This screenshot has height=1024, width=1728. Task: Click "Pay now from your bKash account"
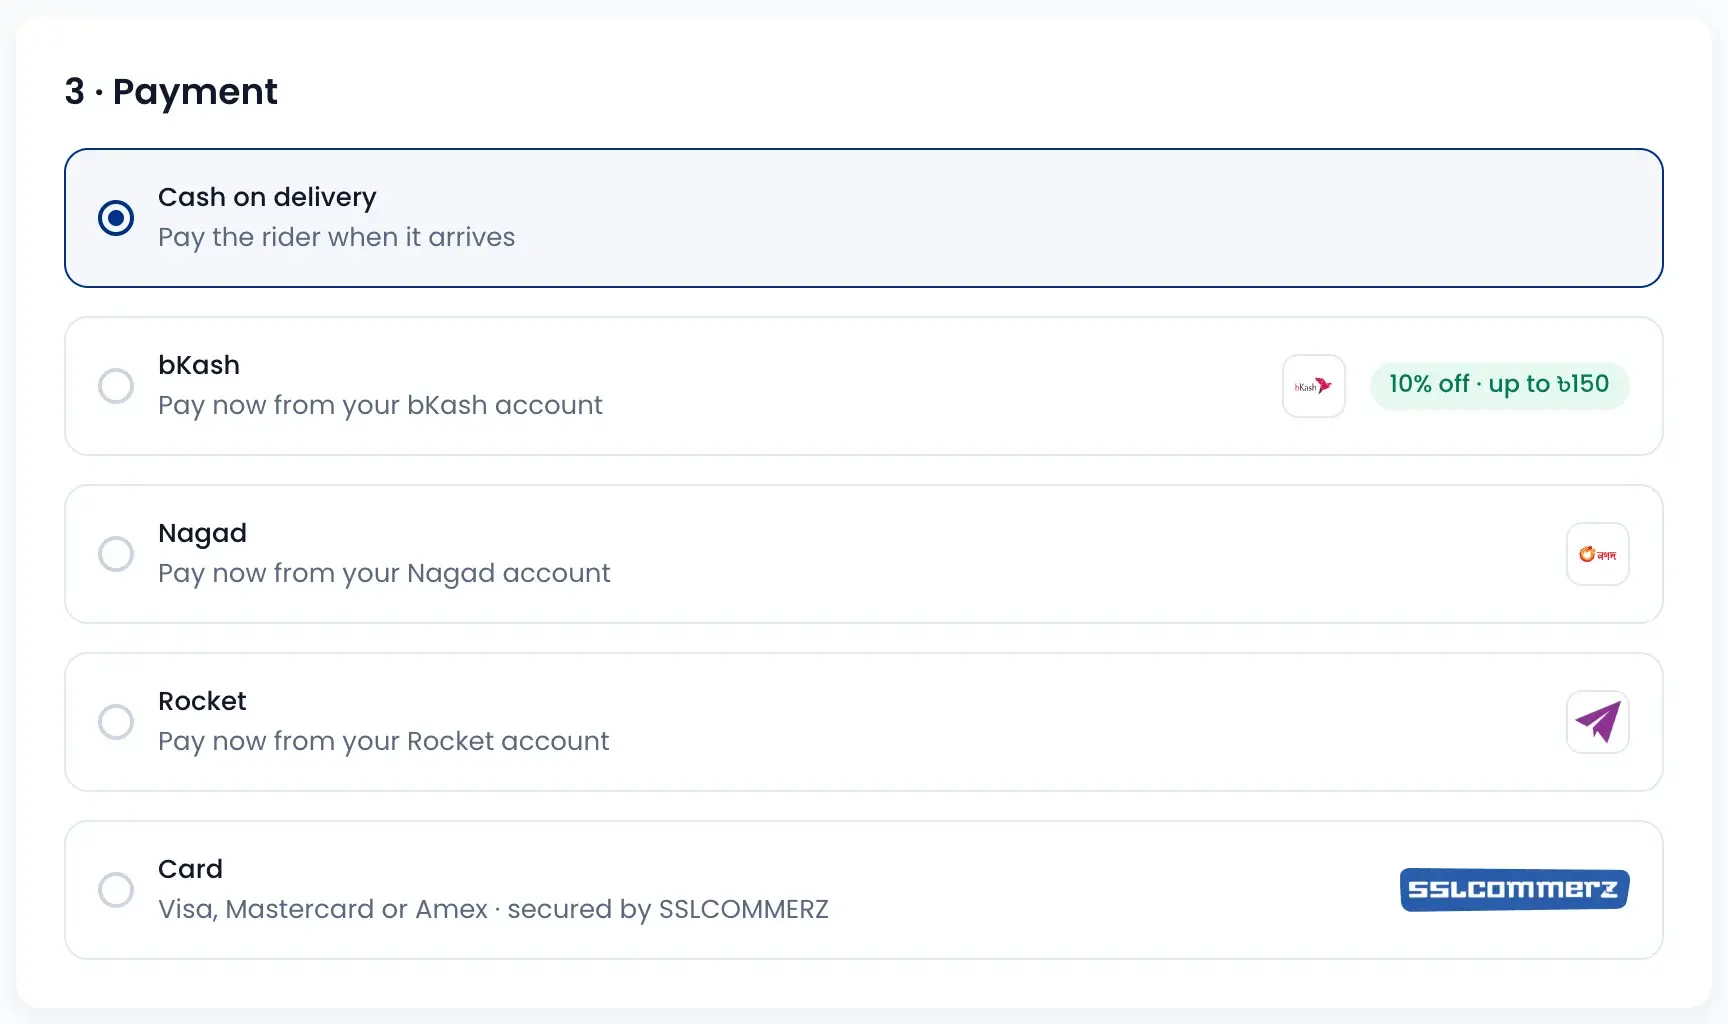(x=380, y=405)
